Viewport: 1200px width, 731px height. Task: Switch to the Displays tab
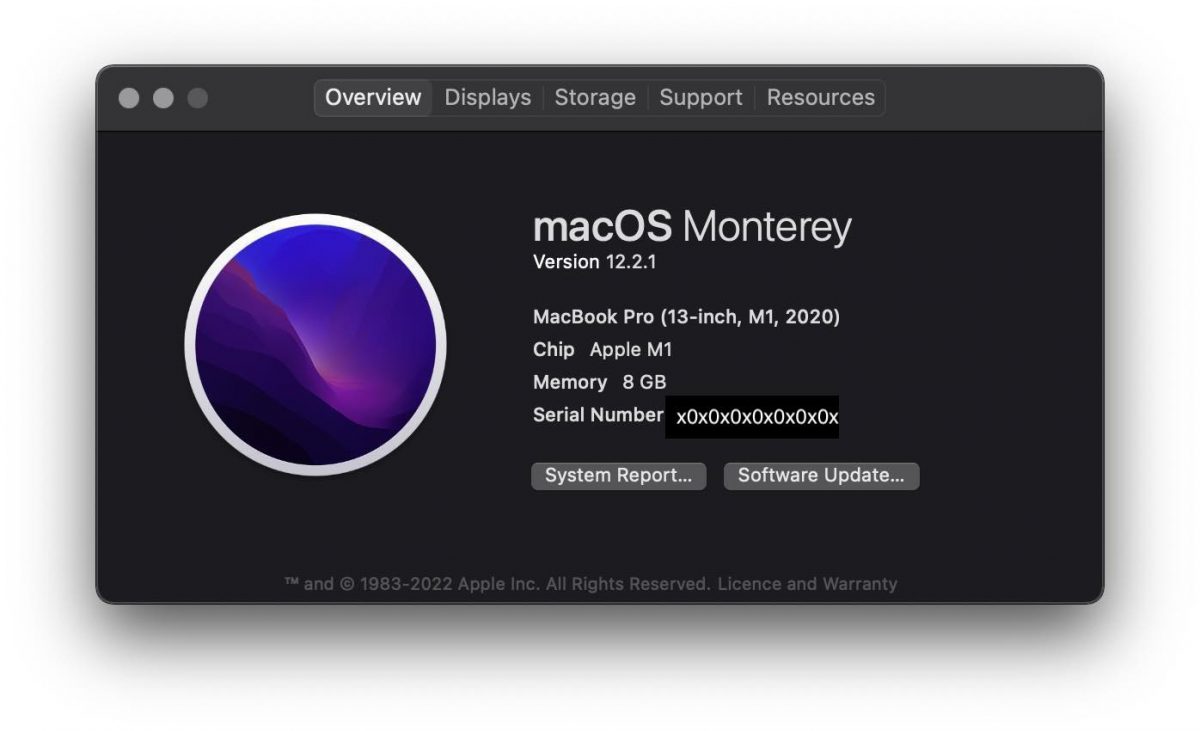[x=487, y=98]
